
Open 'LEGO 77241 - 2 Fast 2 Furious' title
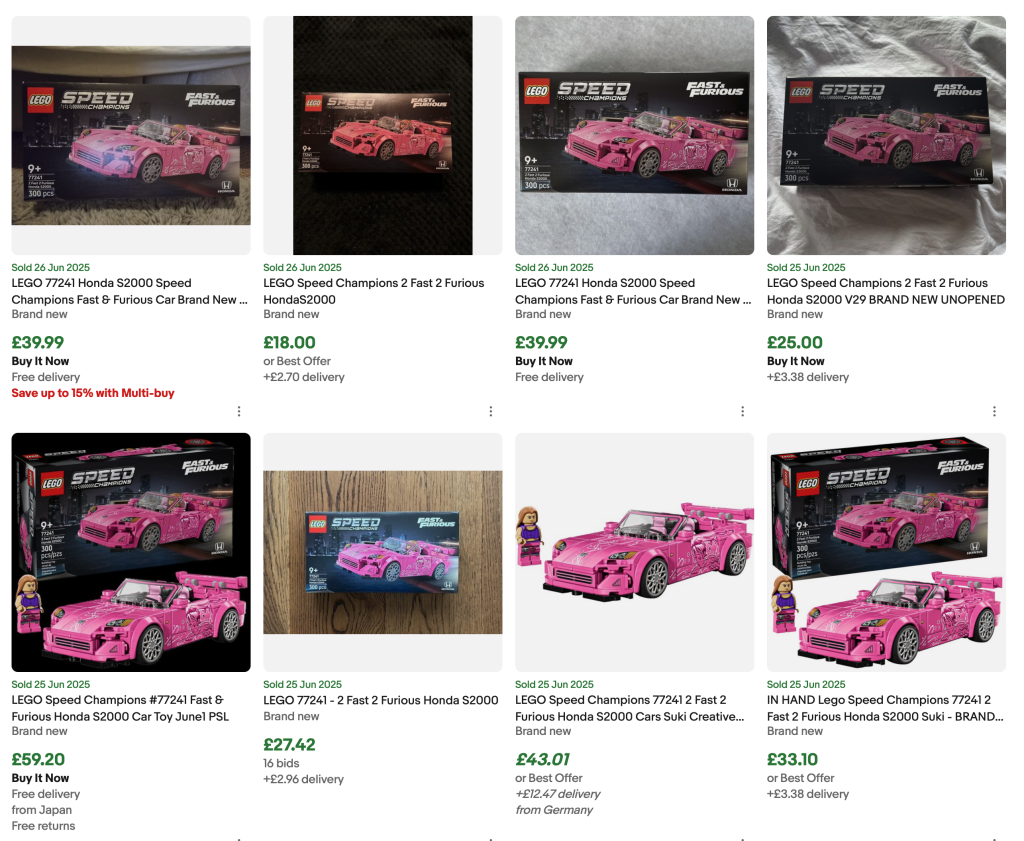coord(380,700)
